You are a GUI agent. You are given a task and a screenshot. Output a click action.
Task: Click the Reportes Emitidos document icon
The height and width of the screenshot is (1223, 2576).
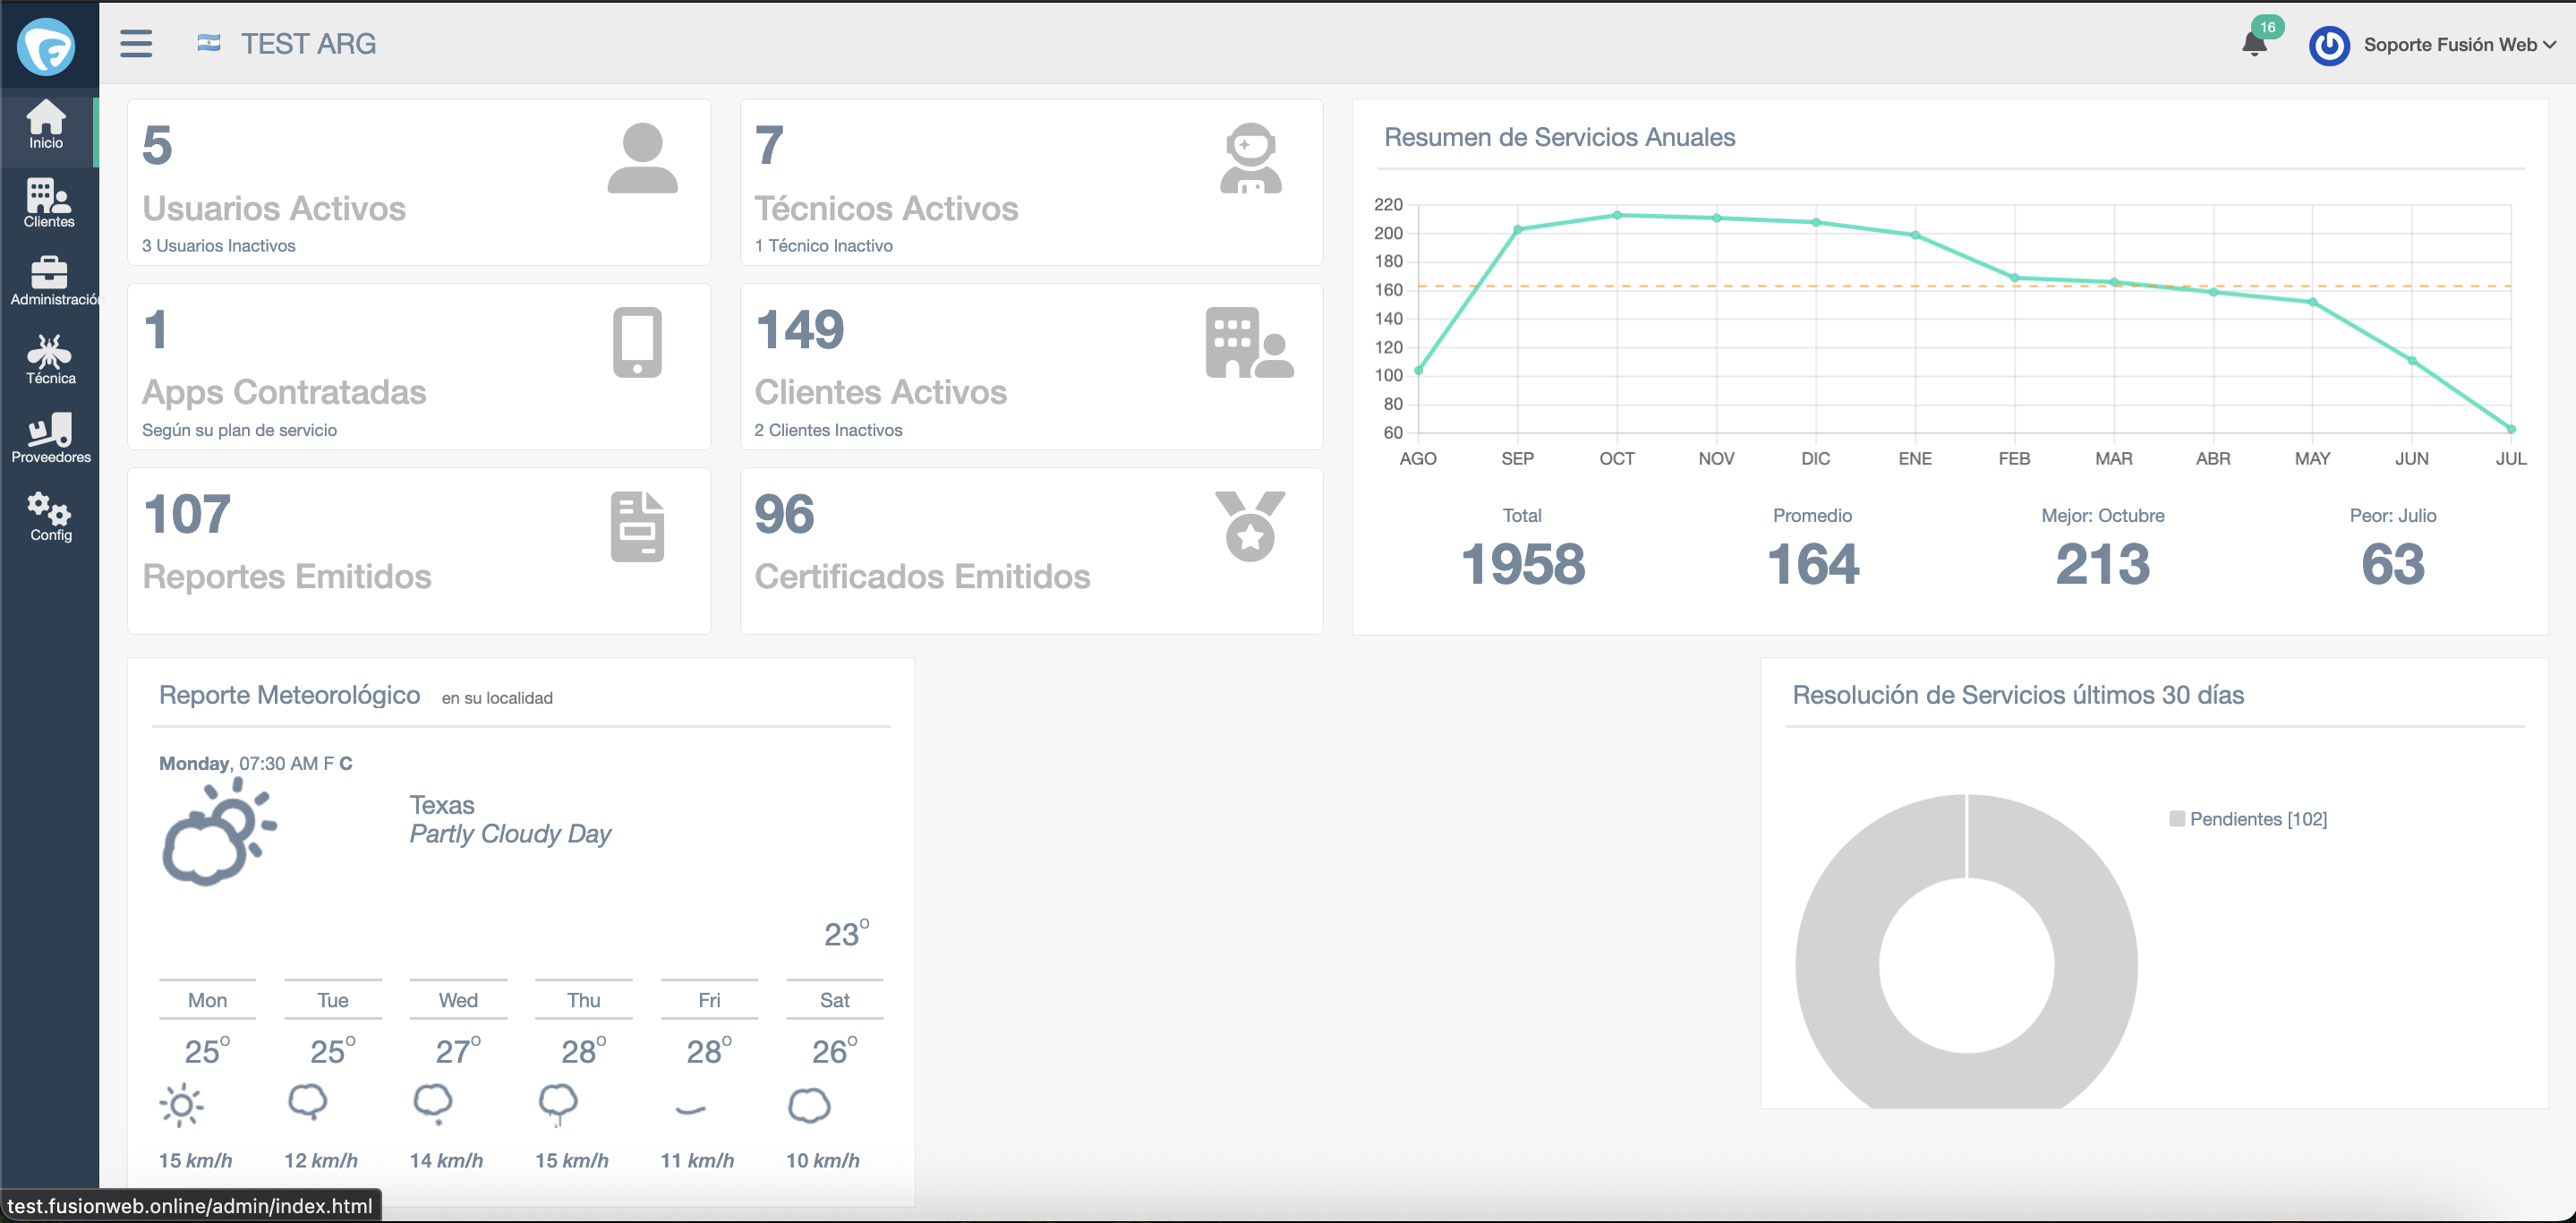(637, 526)
